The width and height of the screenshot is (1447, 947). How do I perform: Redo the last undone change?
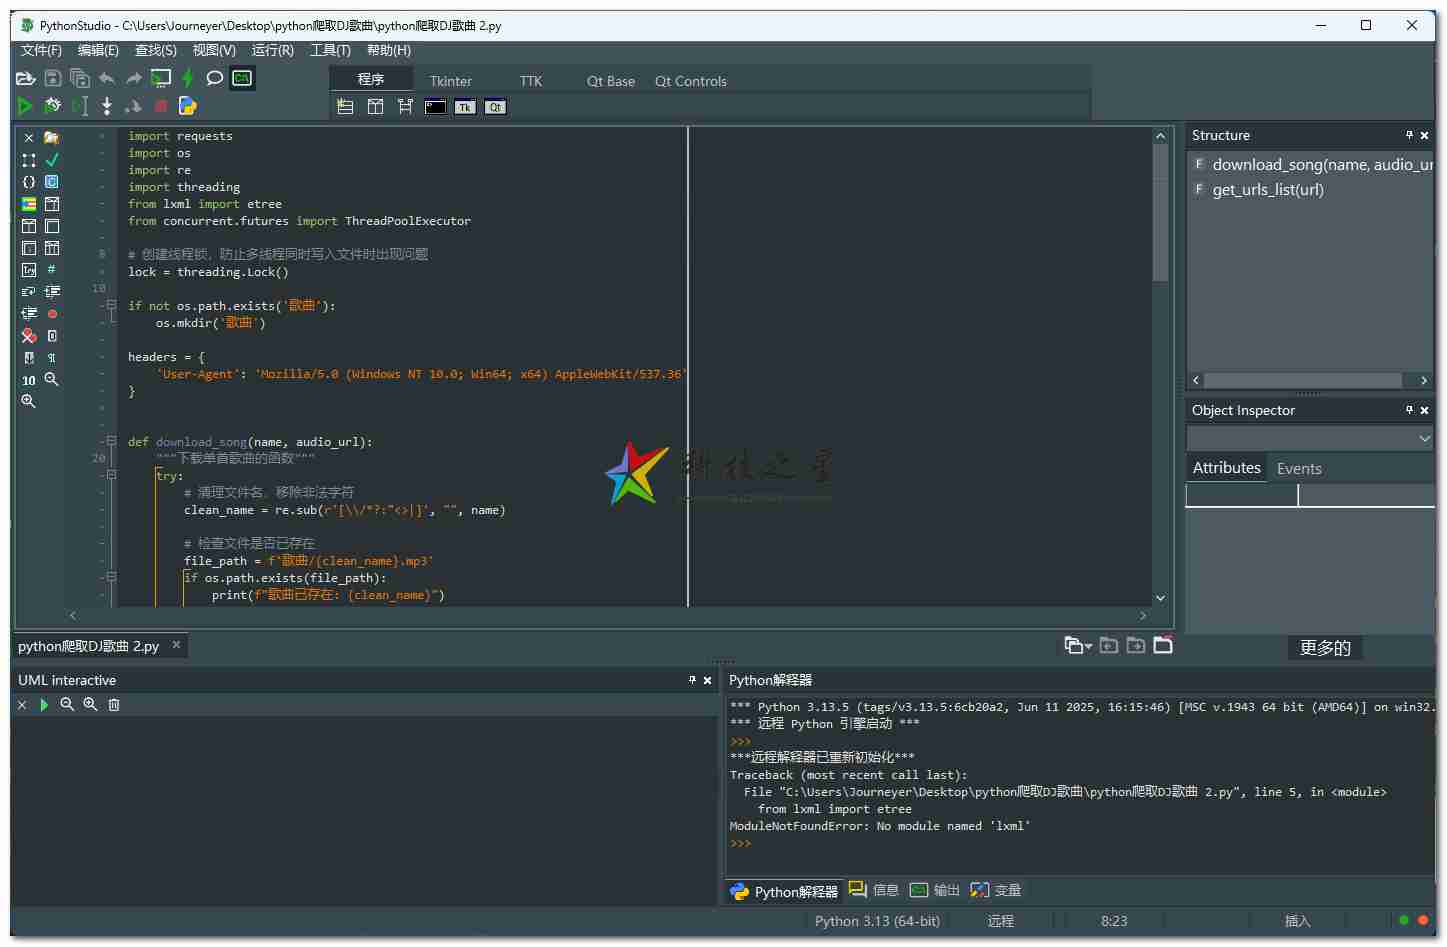133,78
